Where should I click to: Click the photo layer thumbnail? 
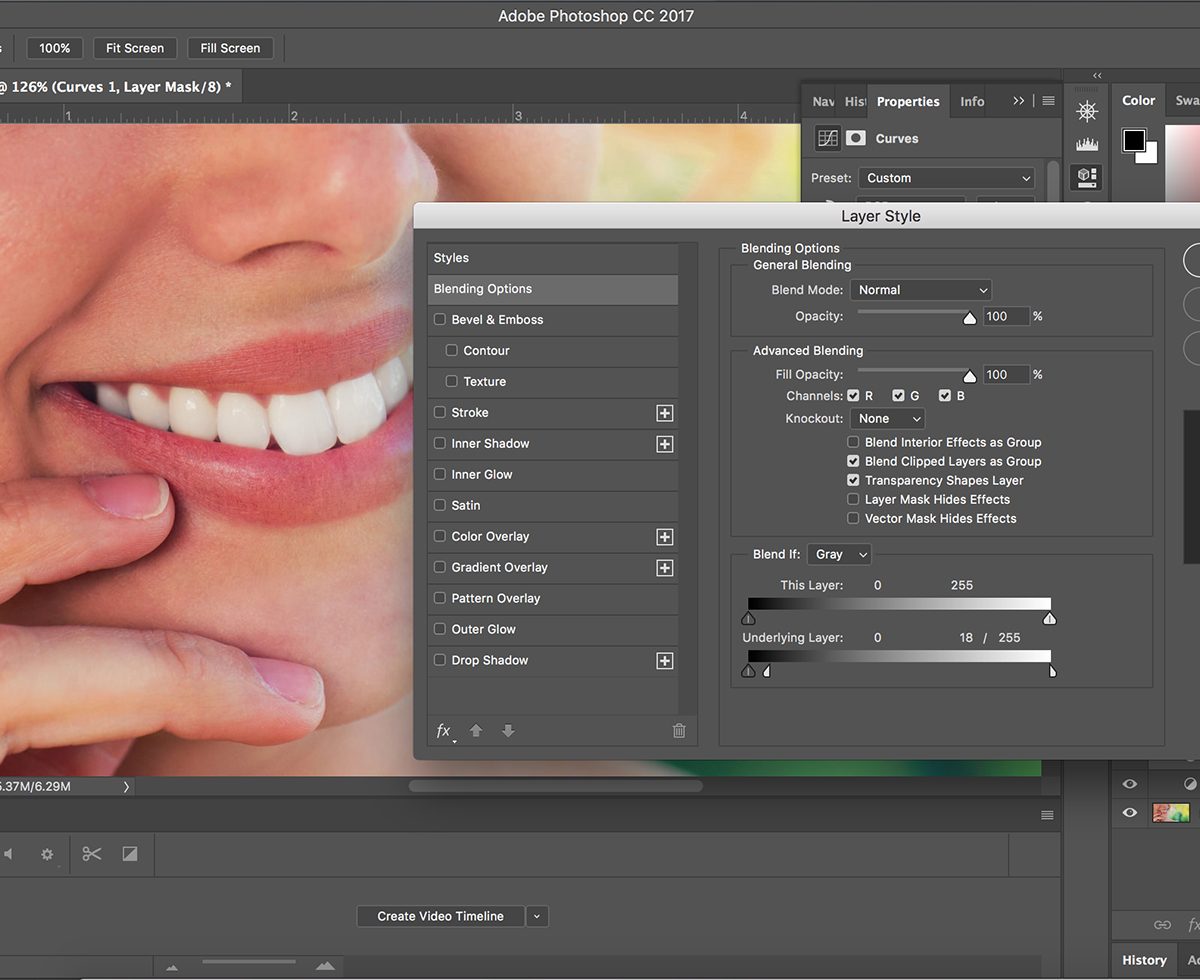pos(1171,813)
